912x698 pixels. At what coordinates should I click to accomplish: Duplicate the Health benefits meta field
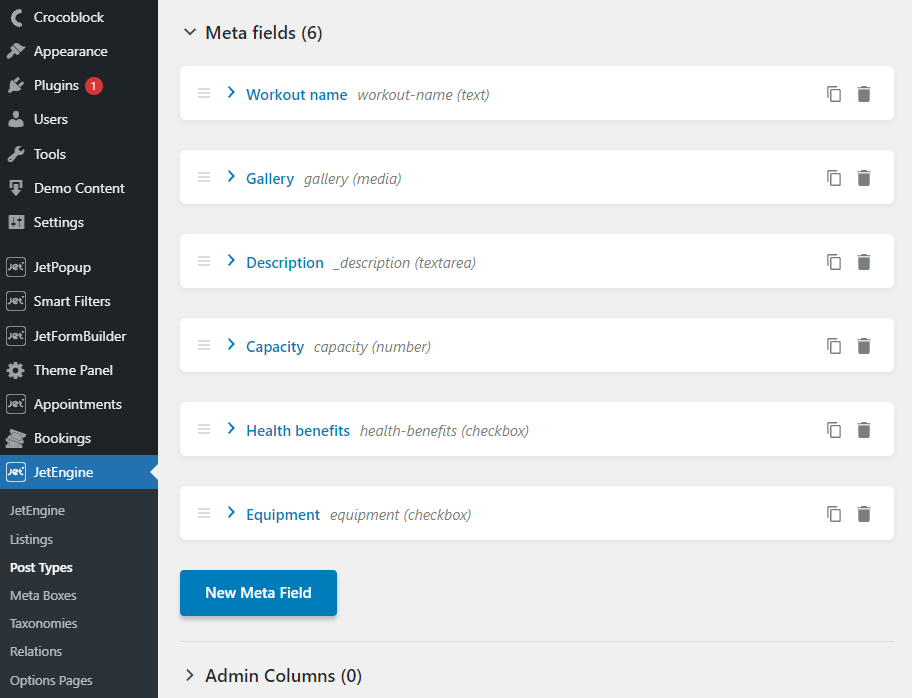tap(834, 430)
